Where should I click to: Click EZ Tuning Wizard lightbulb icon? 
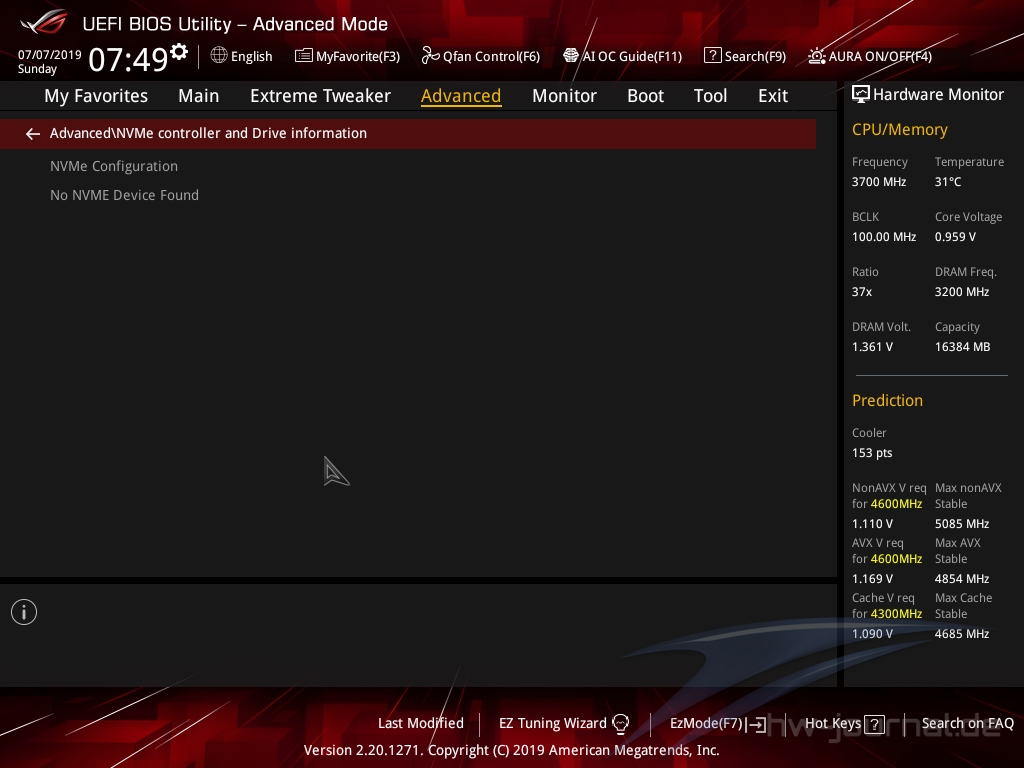coord(620,724)
